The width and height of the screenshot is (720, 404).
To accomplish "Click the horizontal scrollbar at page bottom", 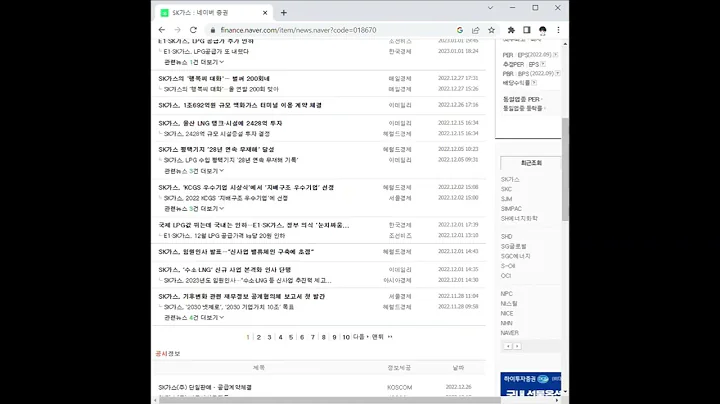I will (x=329, y=400).
